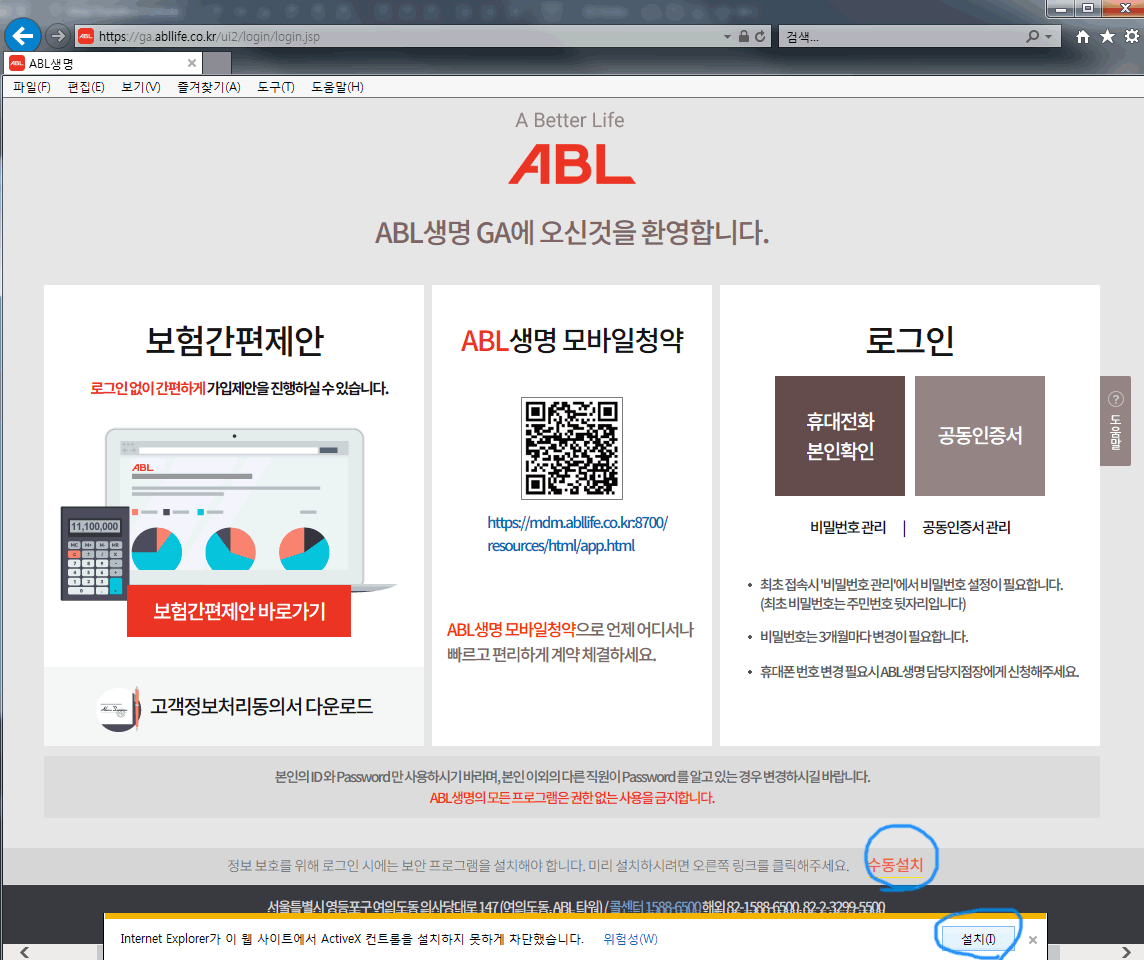Click the horizontal scrollbar right arrow
The width and height of the screenshot is (1144, 960).
coord(1126,952)
